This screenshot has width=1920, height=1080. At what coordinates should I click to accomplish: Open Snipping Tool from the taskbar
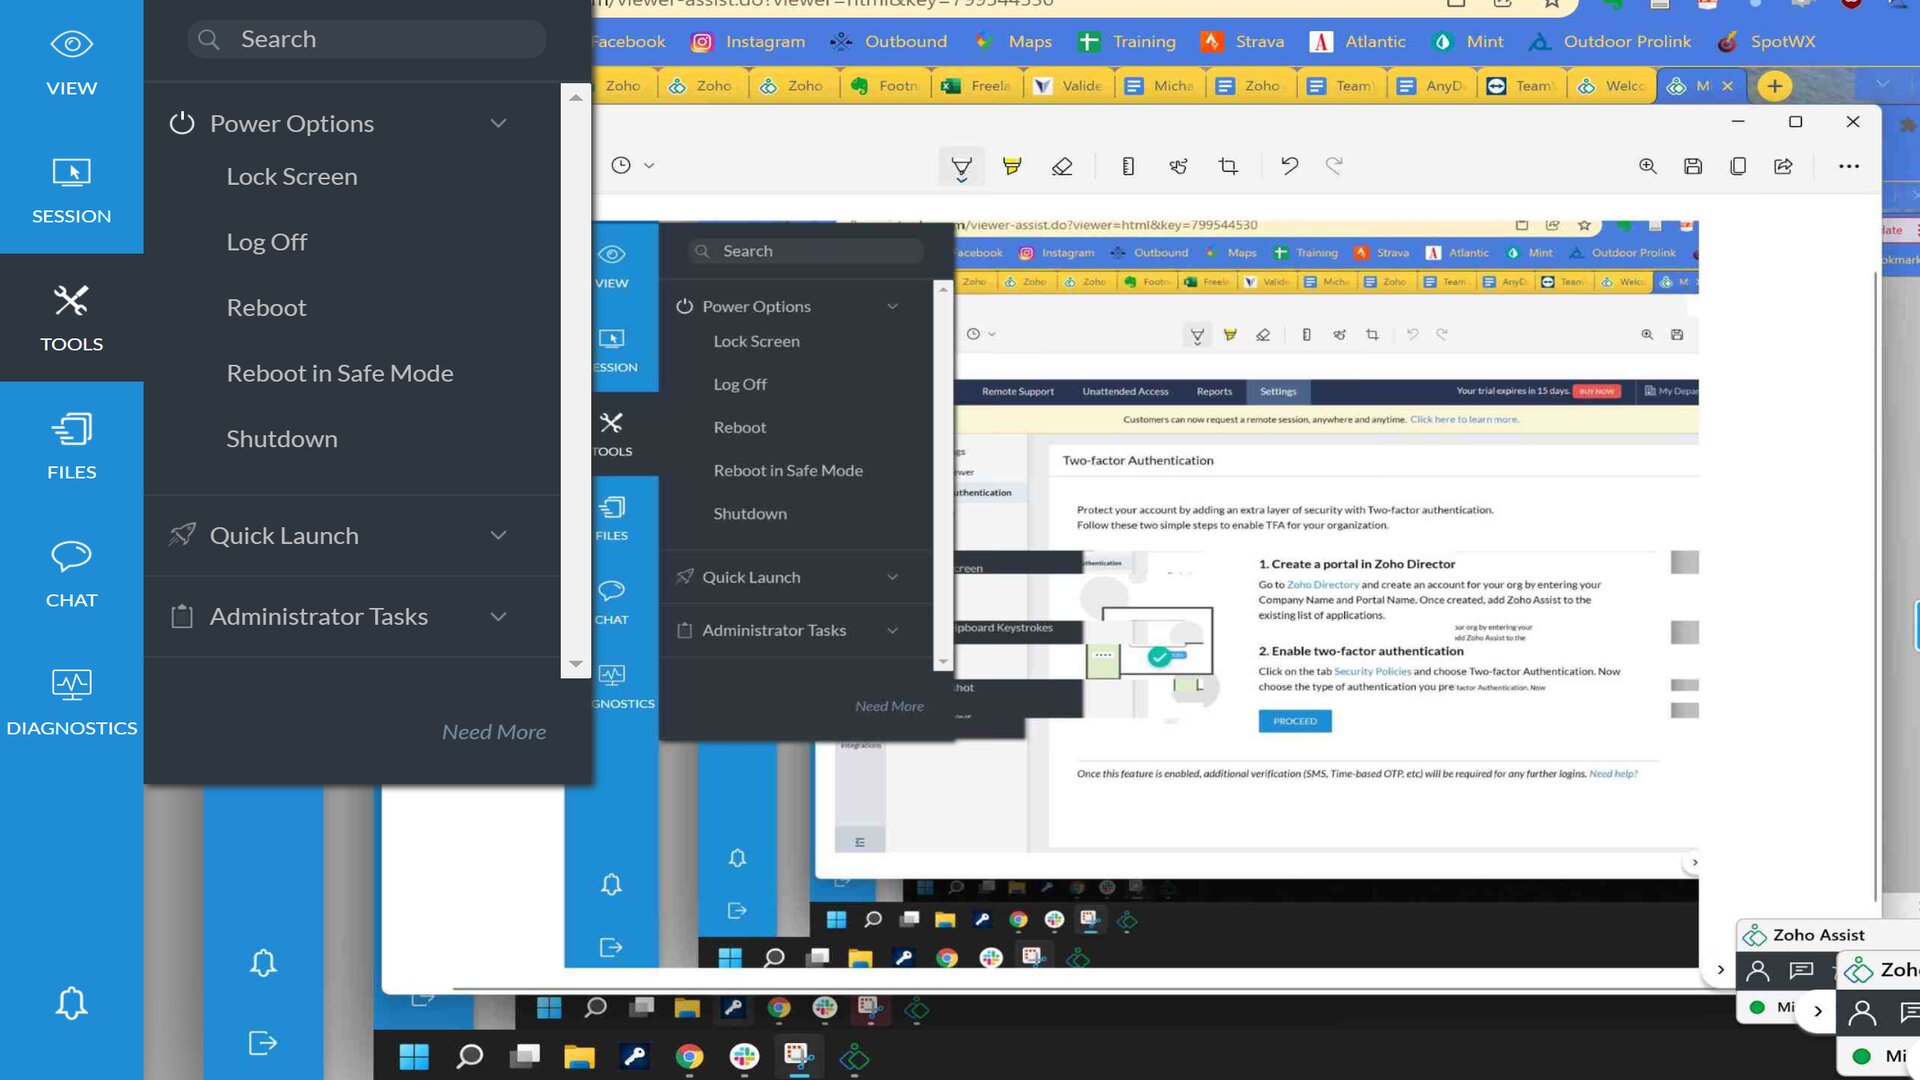799,1056
